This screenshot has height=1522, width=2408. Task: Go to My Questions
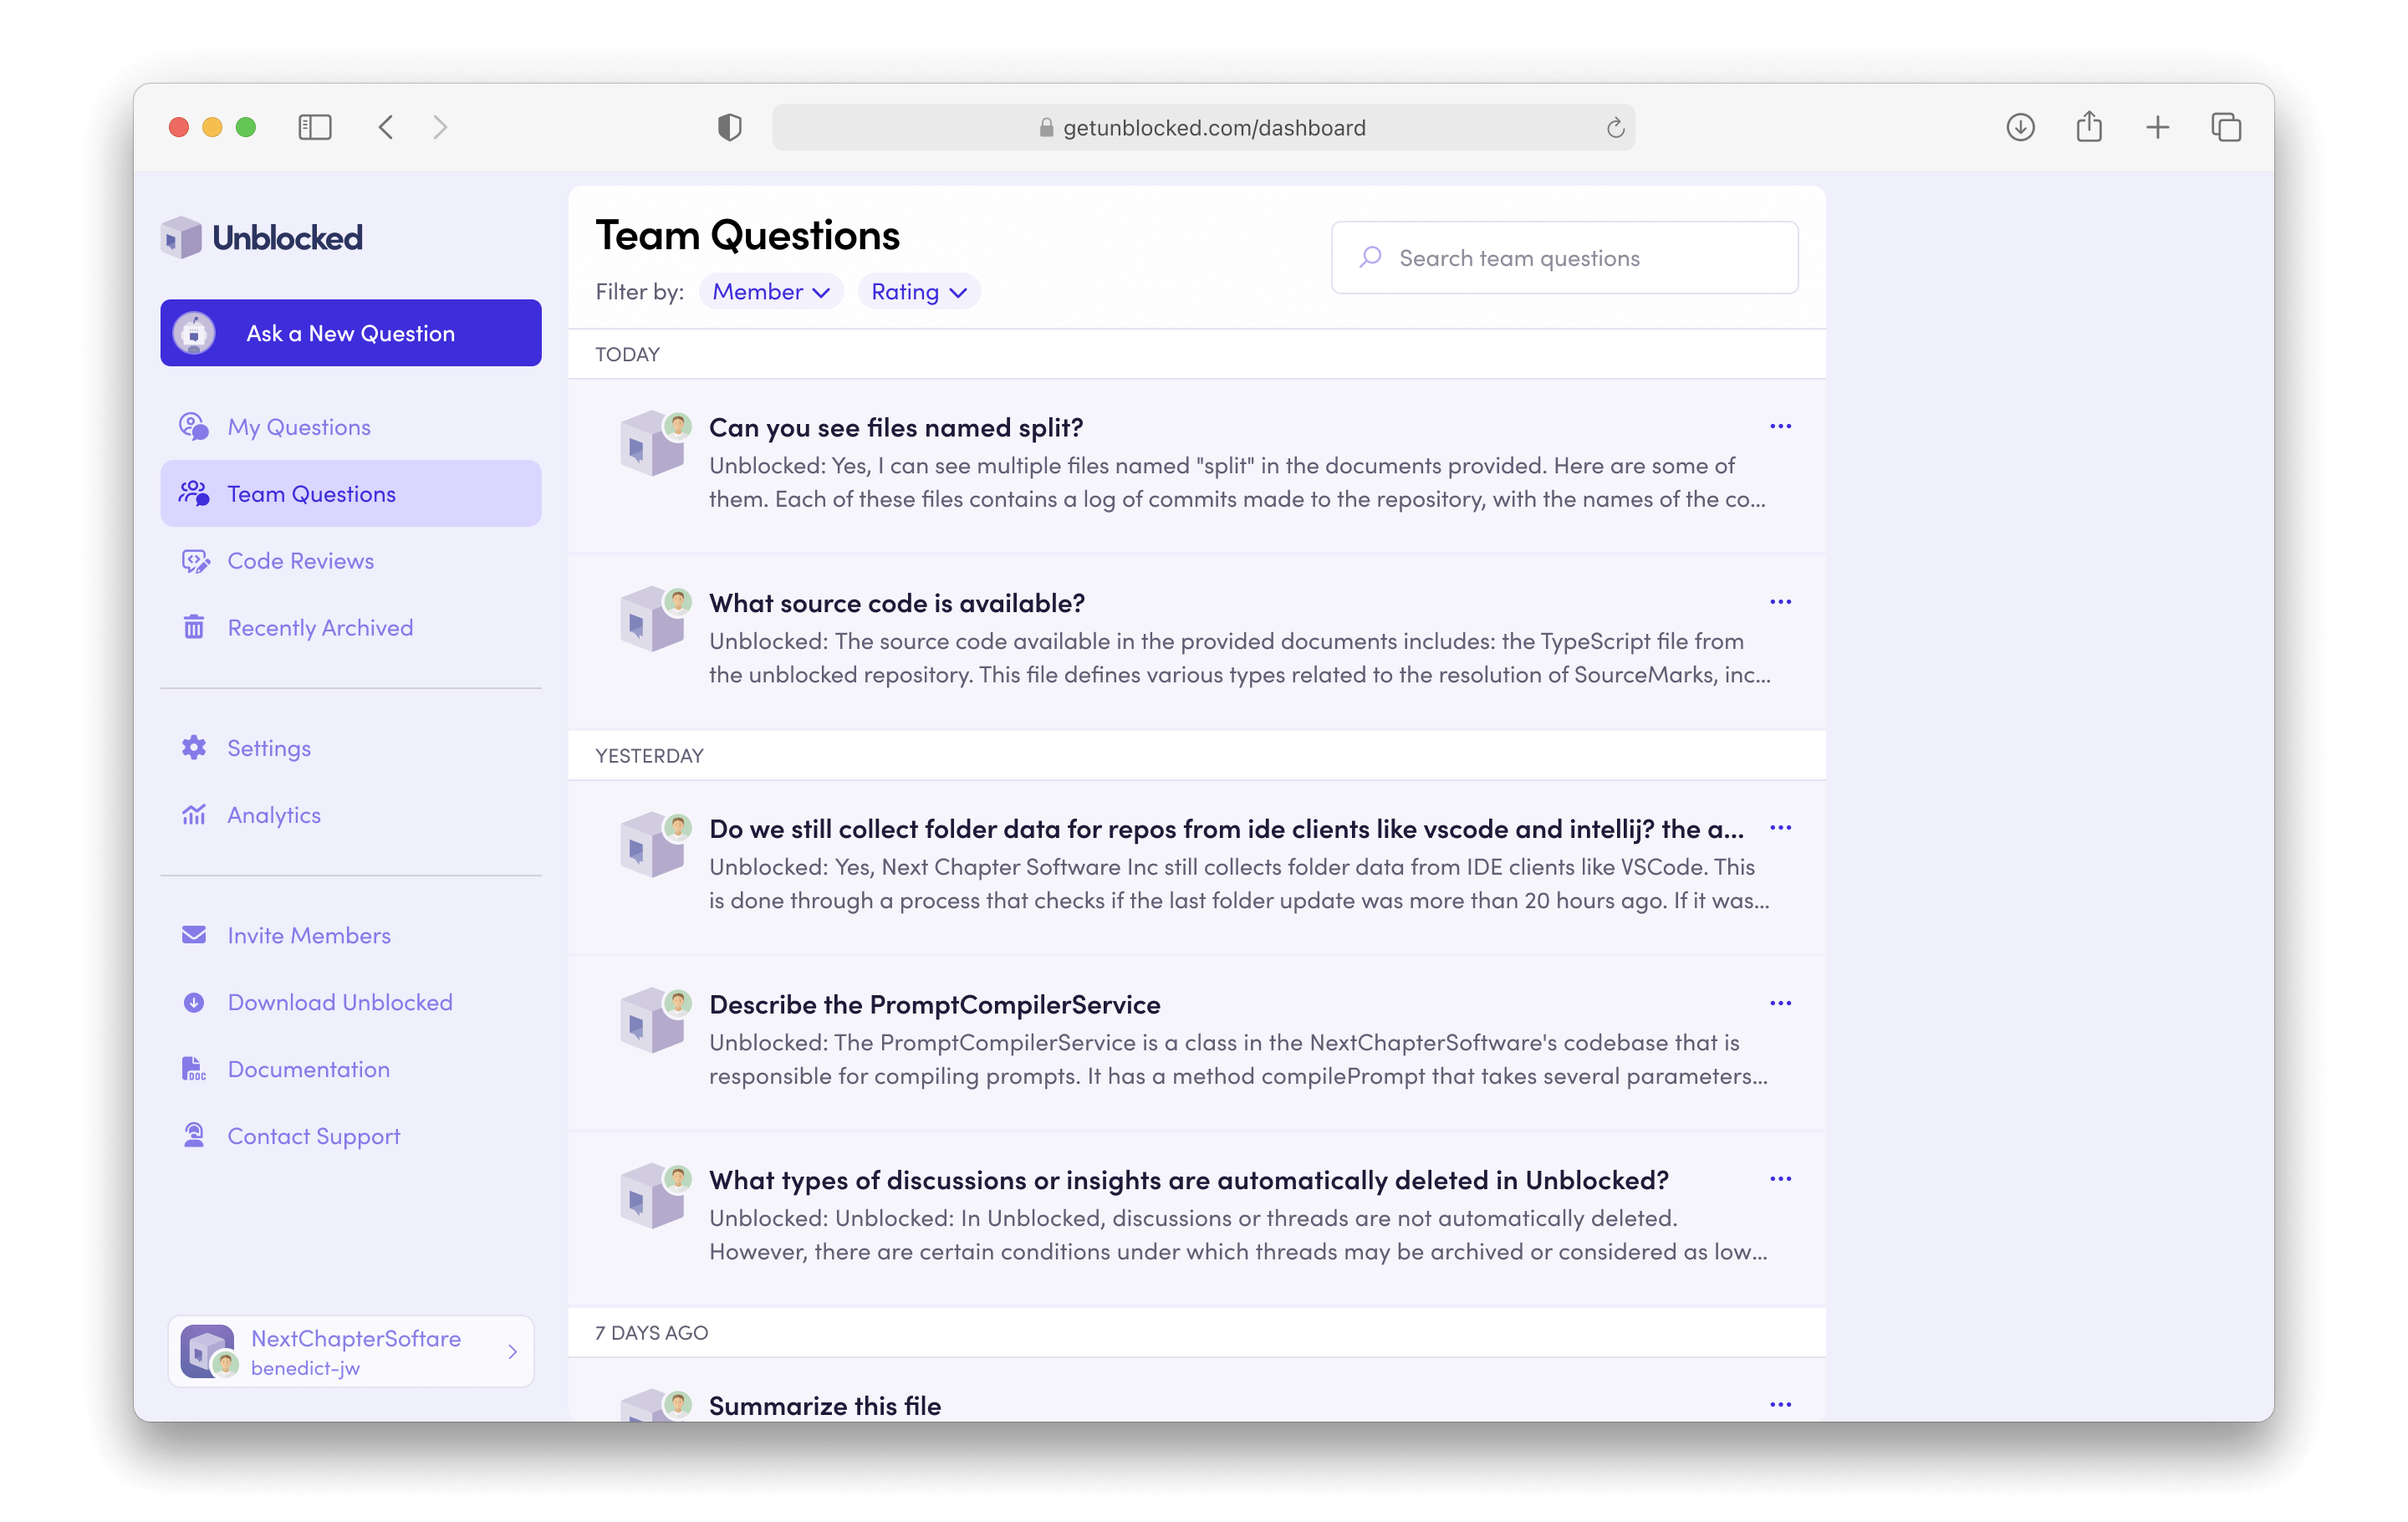(x=298, y=427)
